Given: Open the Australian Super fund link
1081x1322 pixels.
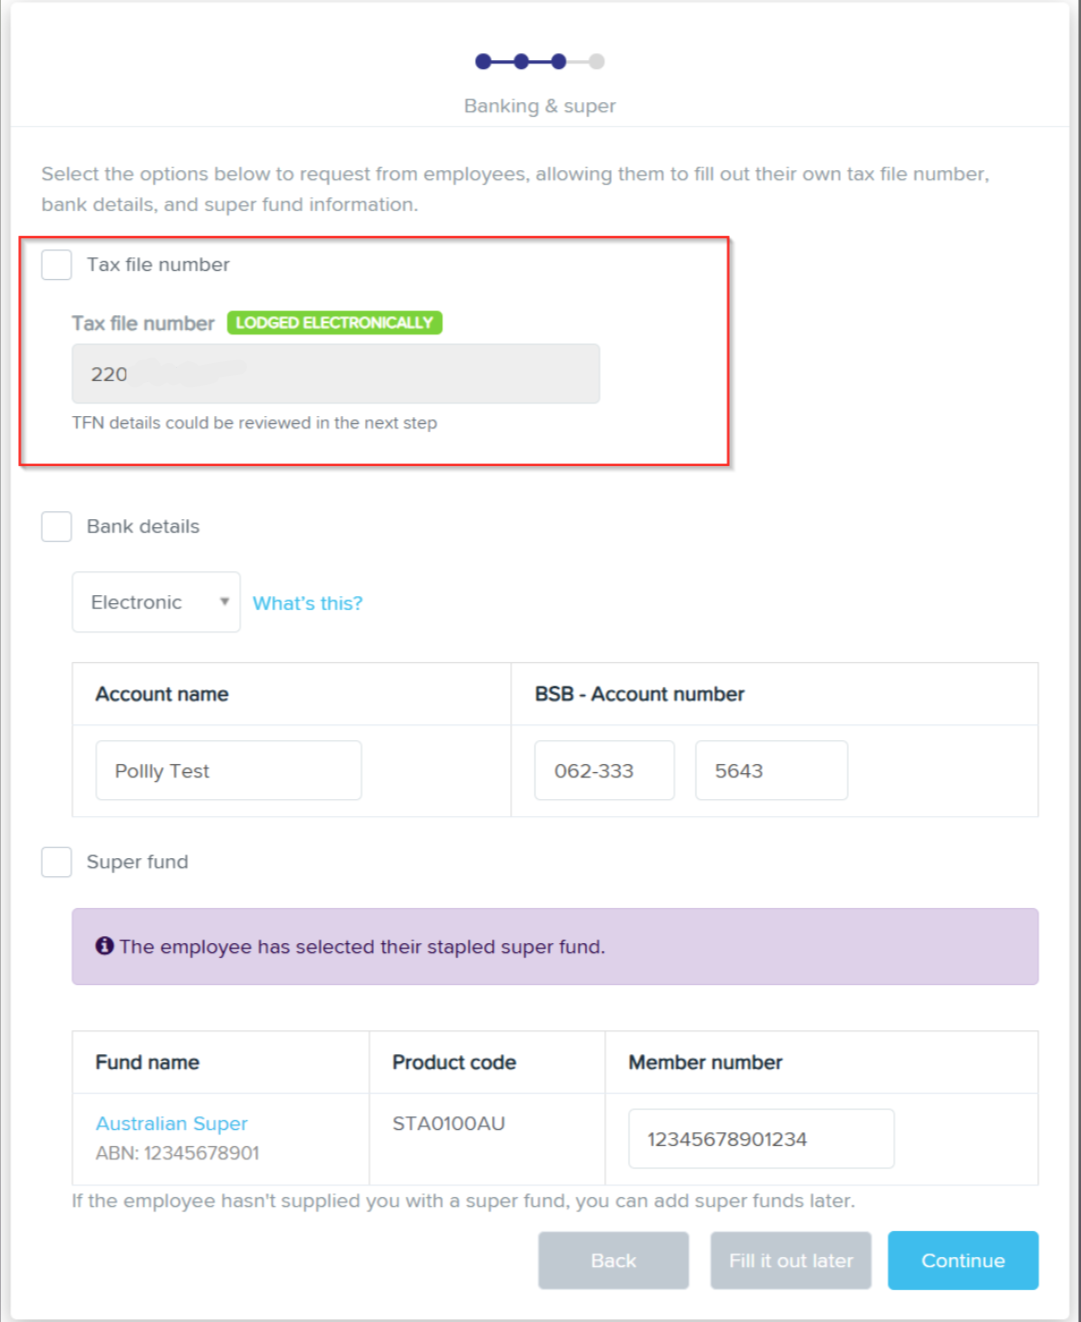Looking at the screenshot, I should 172,1124.
